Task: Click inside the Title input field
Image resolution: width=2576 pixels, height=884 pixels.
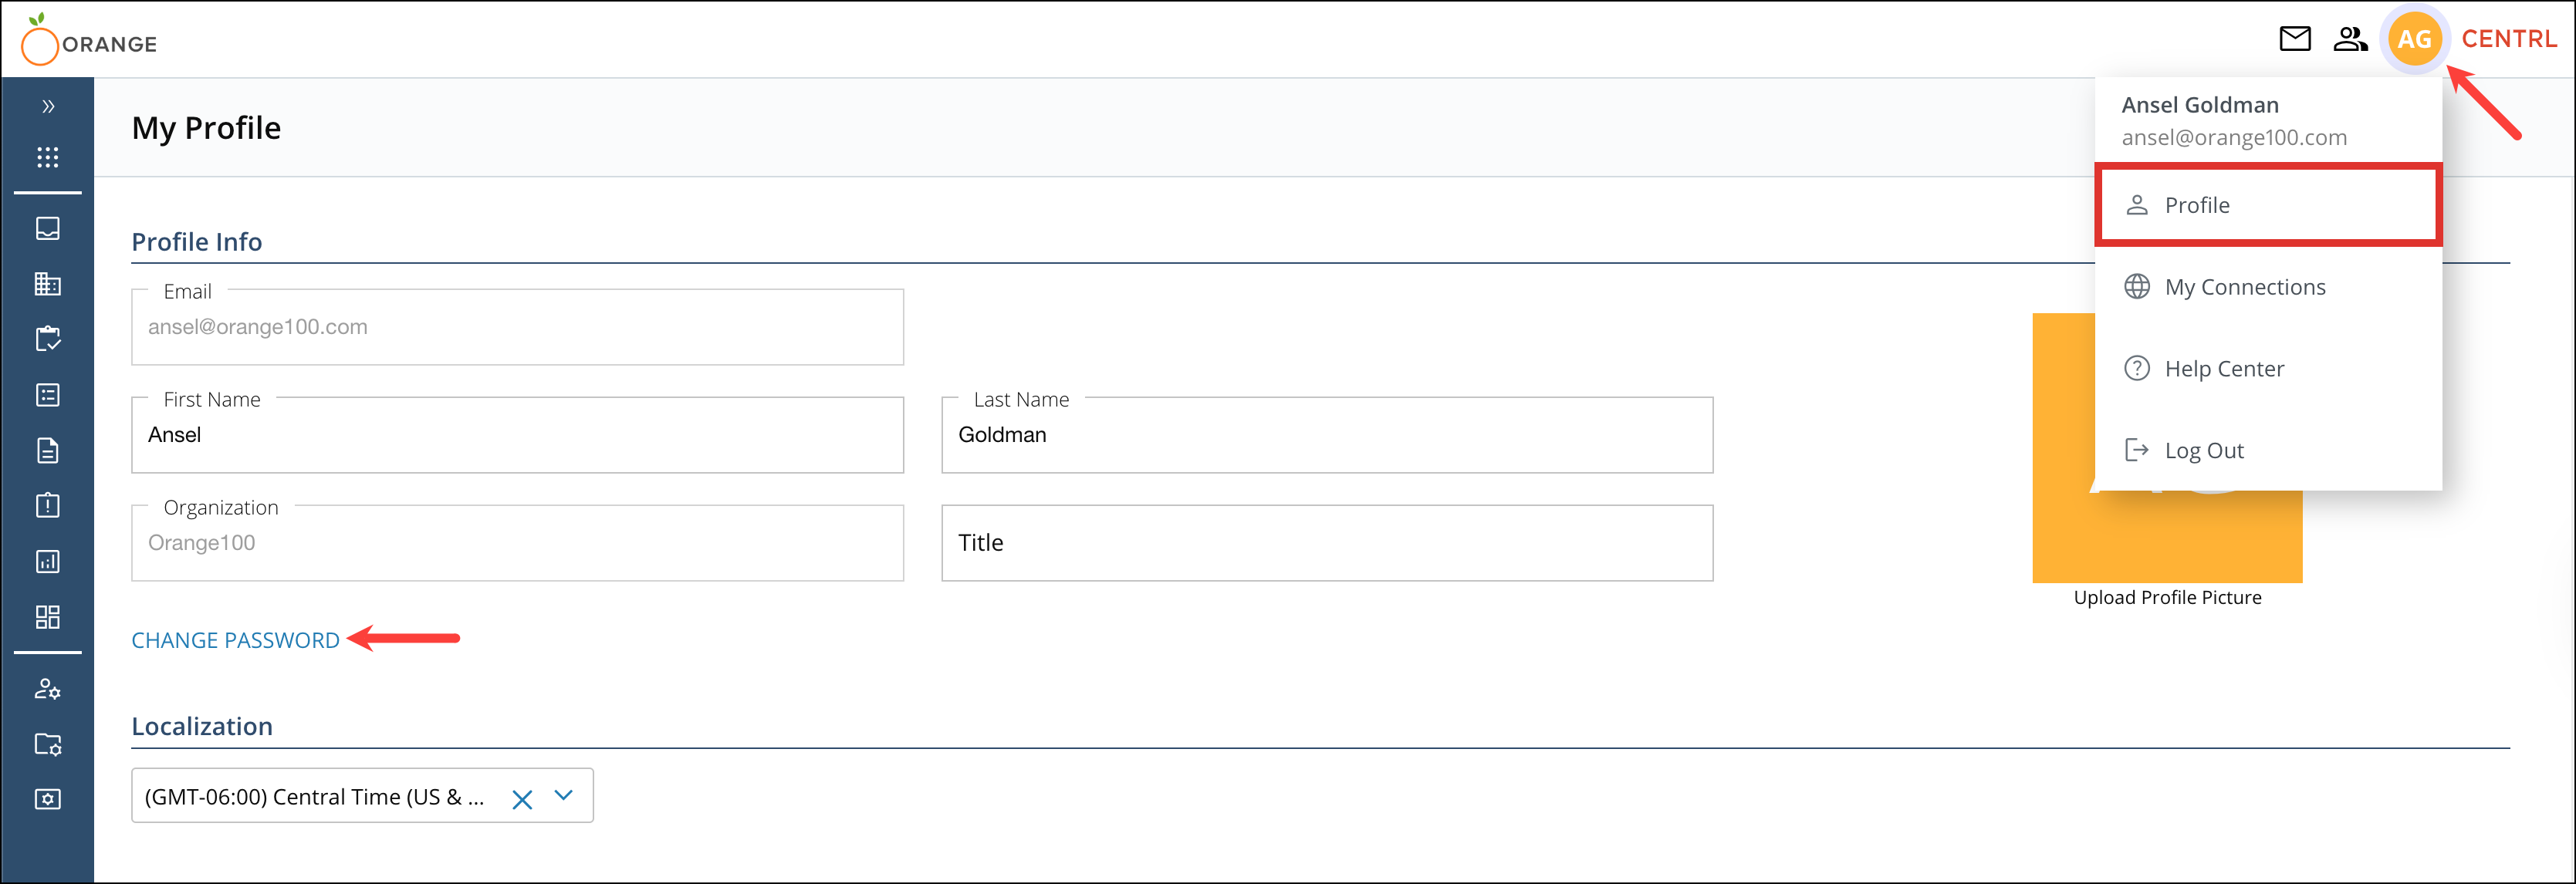Action: tap(1327, 543)
